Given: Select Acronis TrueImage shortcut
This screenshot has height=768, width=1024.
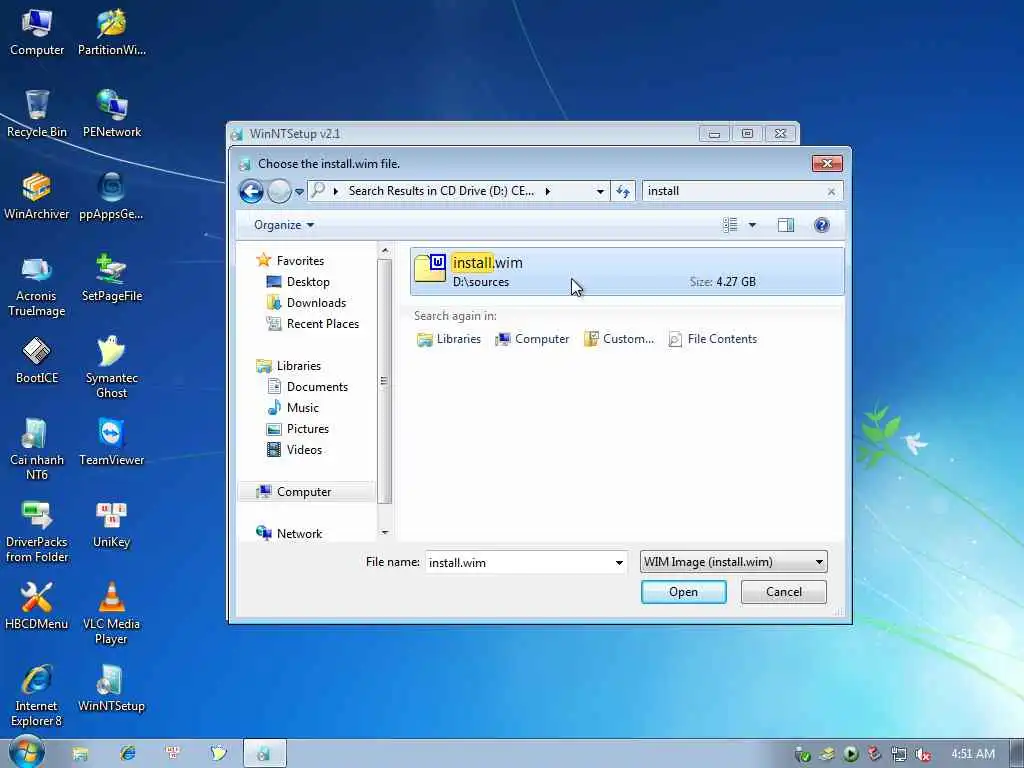Looking at the screenshot, I should click(x=37, y=286).
